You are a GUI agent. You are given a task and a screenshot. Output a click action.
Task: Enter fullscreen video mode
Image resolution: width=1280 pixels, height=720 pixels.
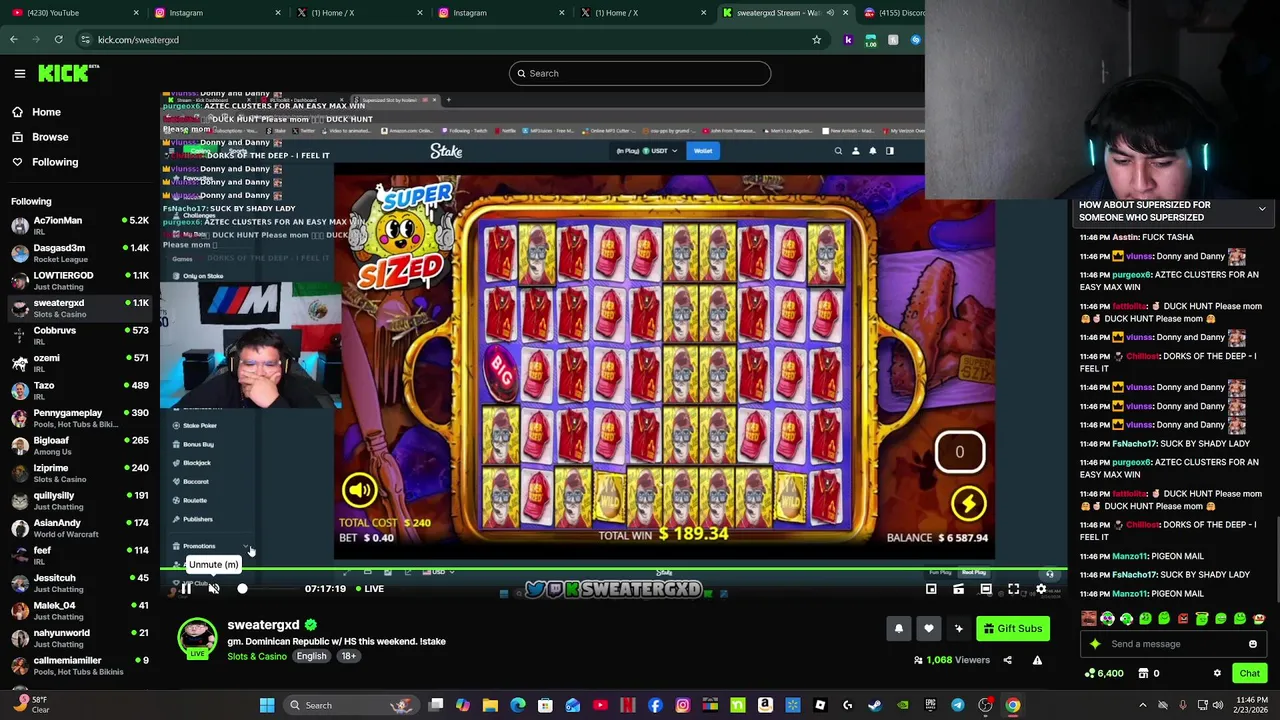click(1013, 589)
